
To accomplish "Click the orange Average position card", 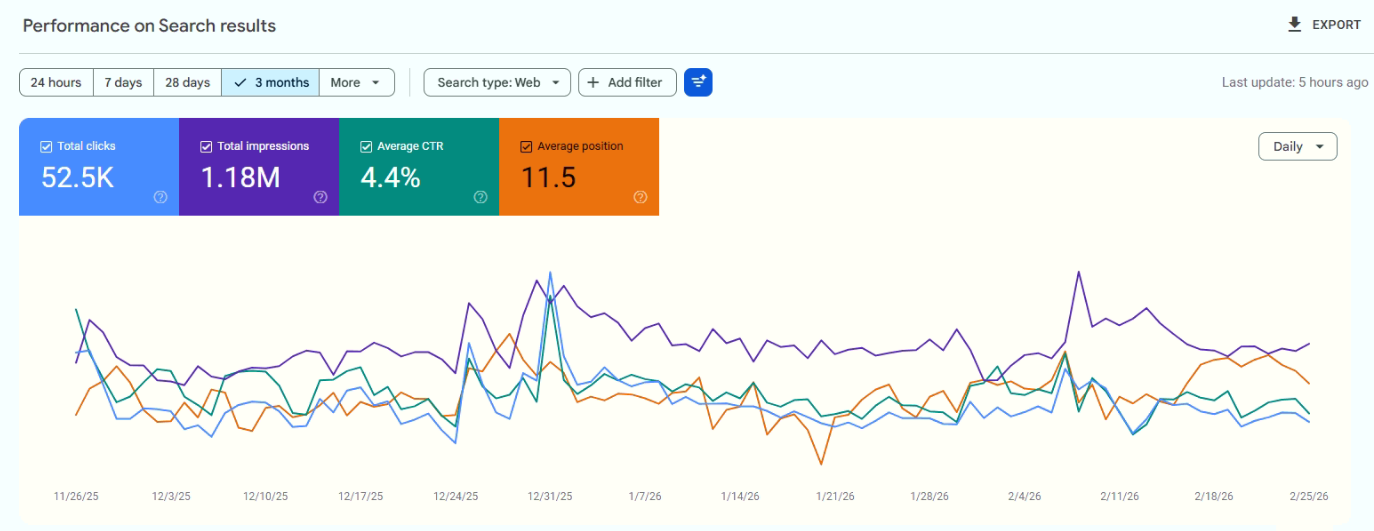I will click(x=579, y=166).
